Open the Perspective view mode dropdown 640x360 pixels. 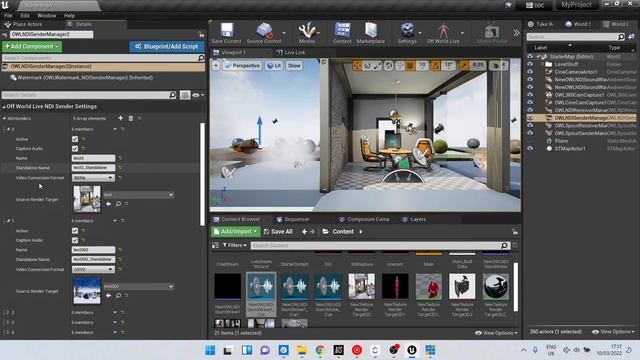pyautogui.click(x=243, y=65)
